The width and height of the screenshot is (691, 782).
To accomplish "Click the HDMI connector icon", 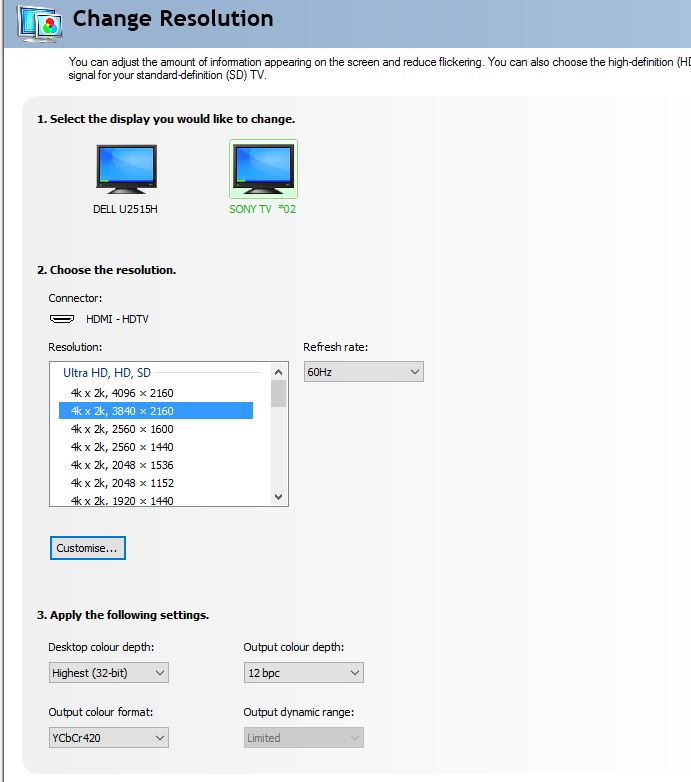I will coord(62,319).
